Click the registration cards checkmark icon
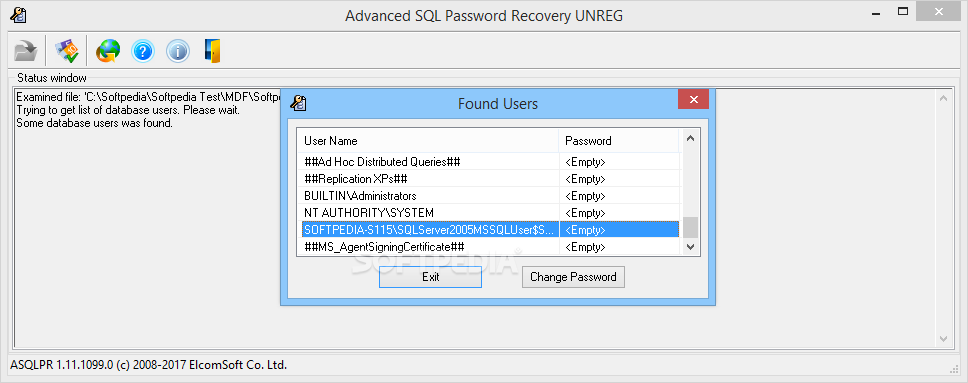The image size is (968, 383). [x=67, y=51]
